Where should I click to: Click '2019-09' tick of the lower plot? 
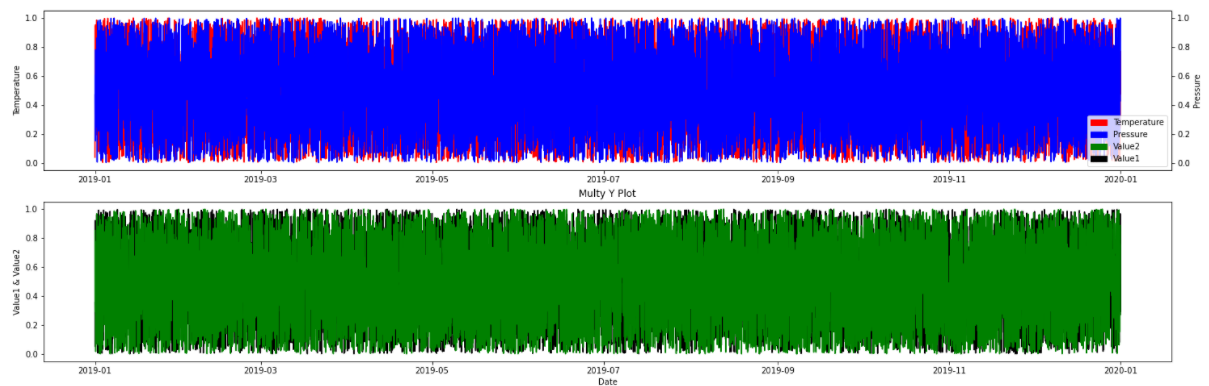777,370
